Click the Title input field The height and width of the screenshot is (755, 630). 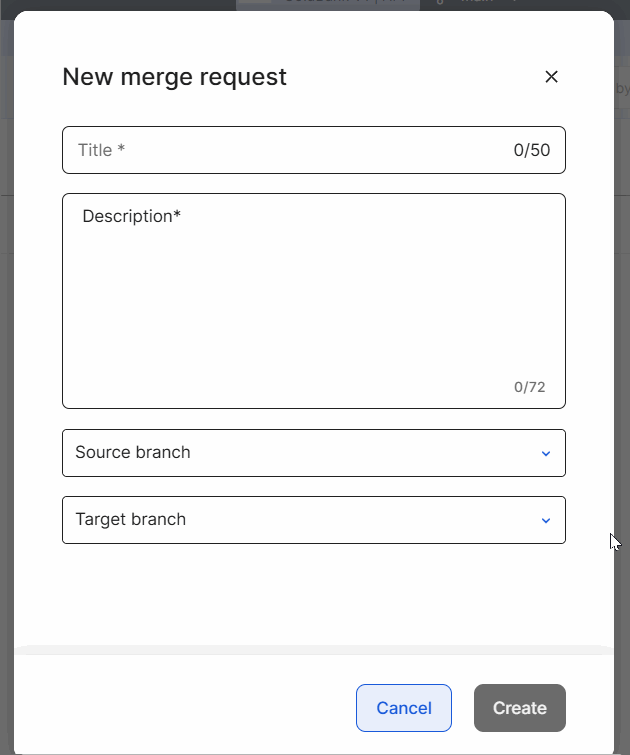[290, 150]
